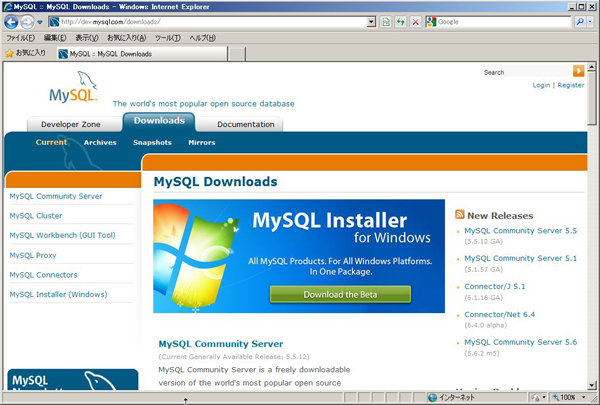The image size is (600, 405).
Task: Click the New Releases RSS feed icon
Action: point(460,214)
